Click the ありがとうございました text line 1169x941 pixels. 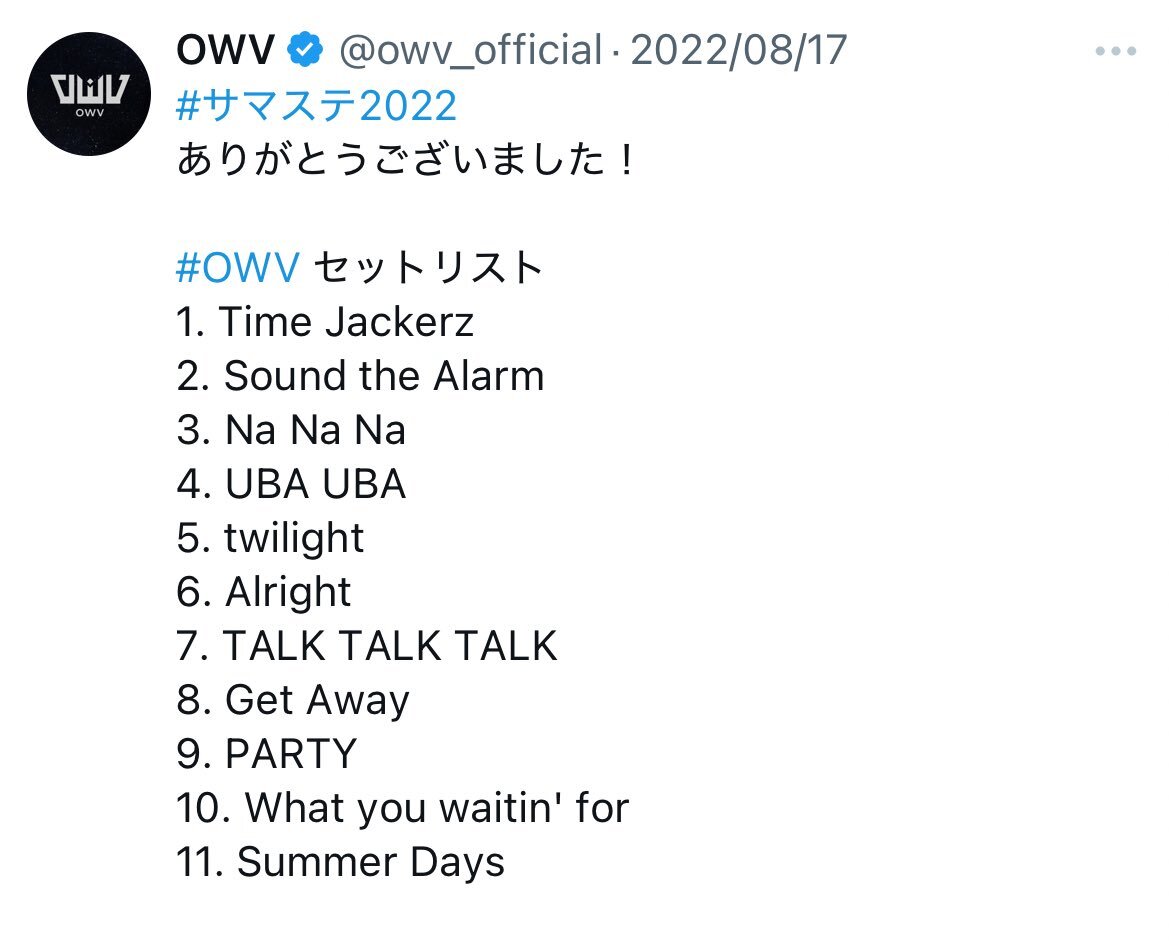click(405, 160)
